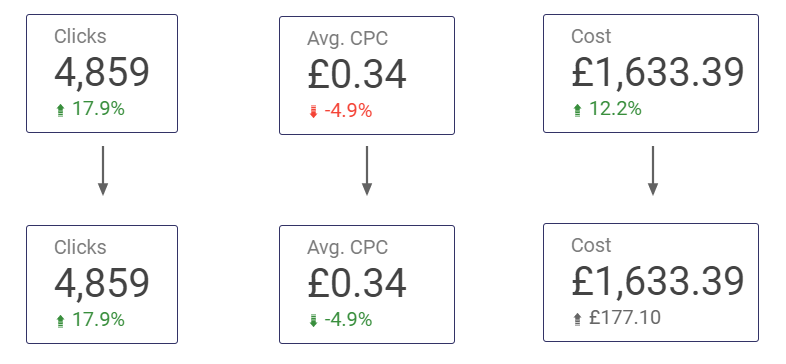Click the arrow connecting the Avg. CPC cards
This screenshot has height=364, width=786.
click(x=367, y=170)
